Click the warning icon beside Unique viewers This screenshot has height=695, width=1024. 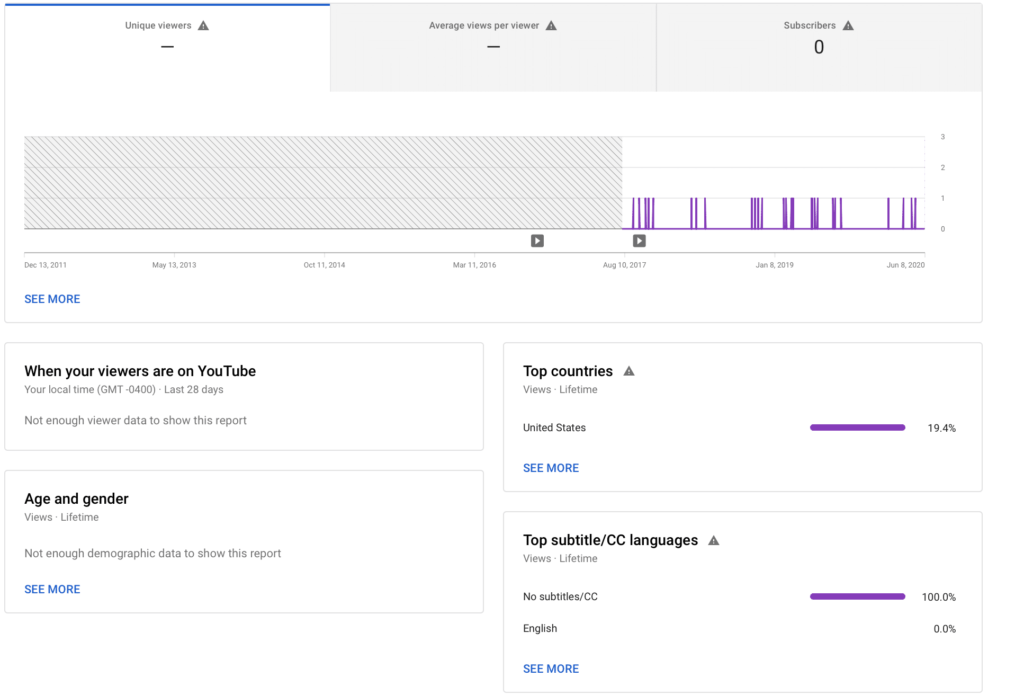pos(204,26)
